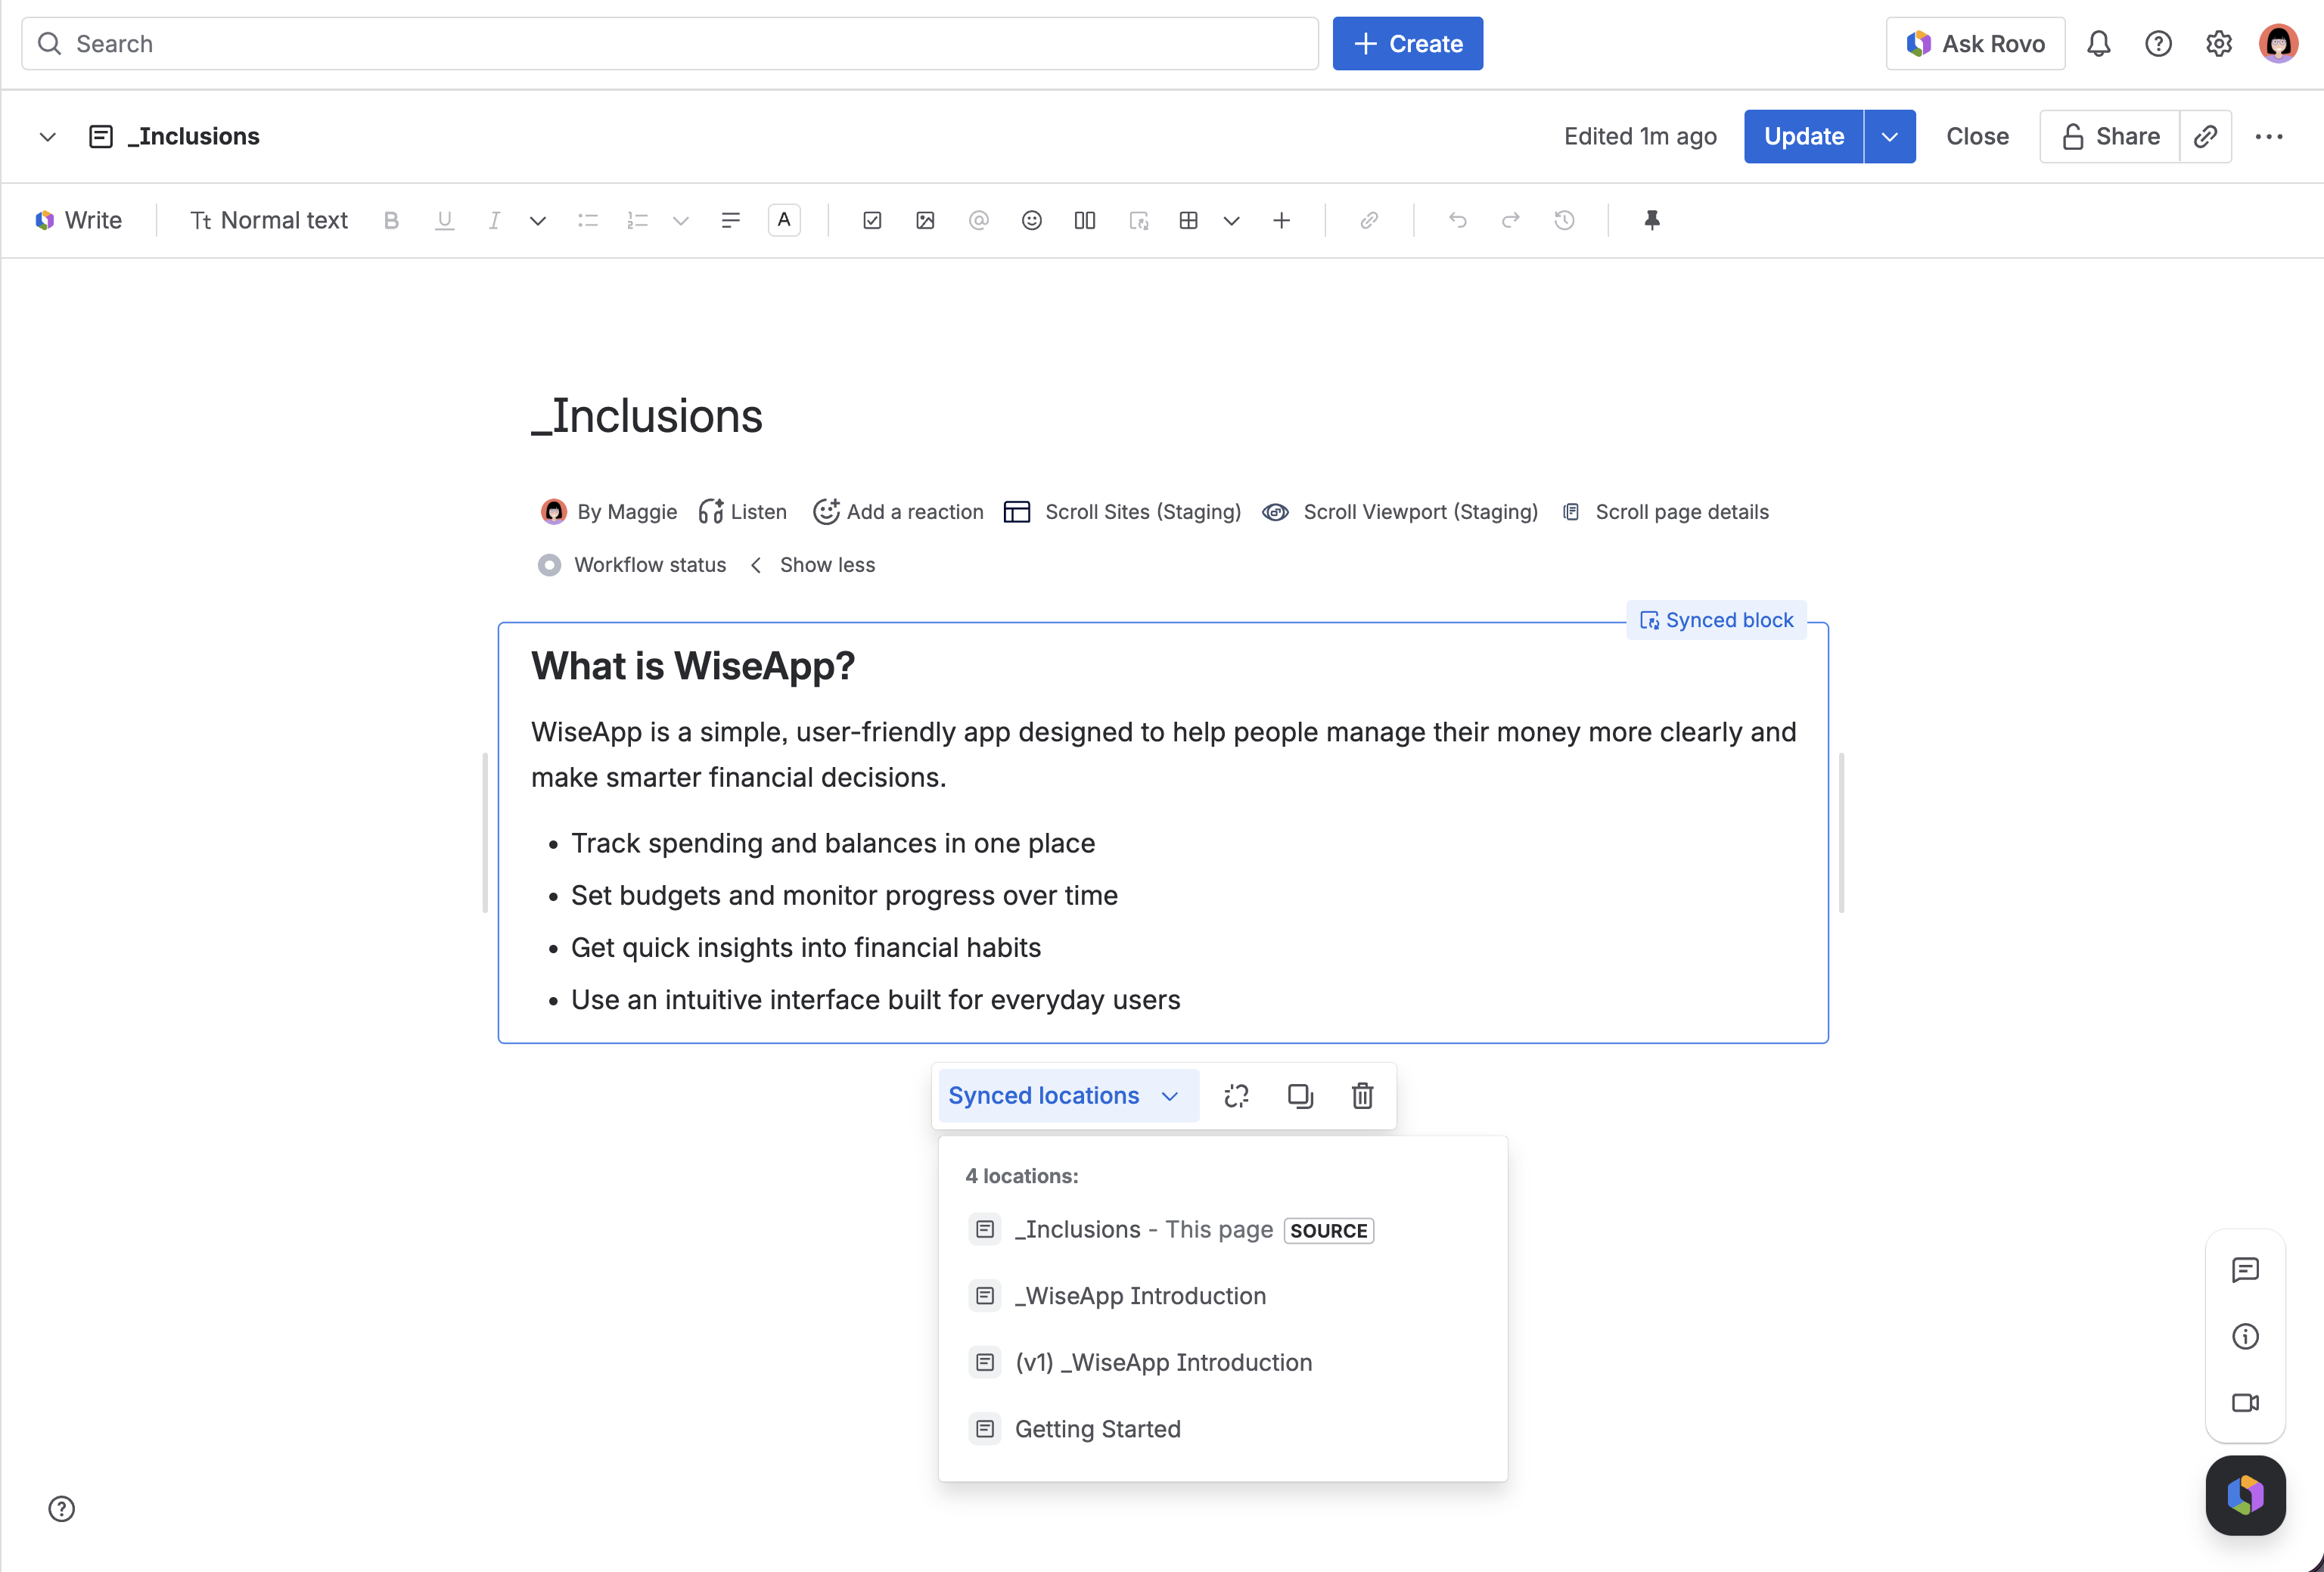The height and width of the screenshot is (1572, 2324).
Task: Click Write with AI
Action: [79, 220]
